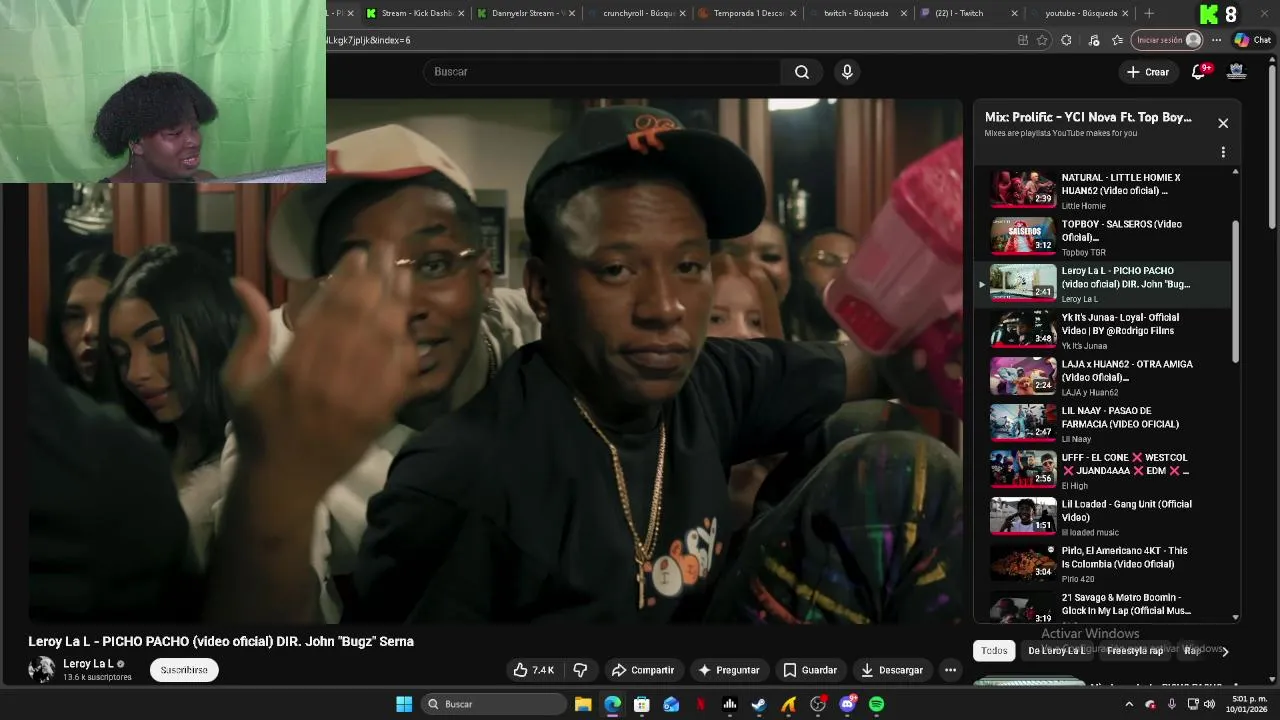The image size is (1280, 720).
Task: Switch to twitch - Búsqueda tab
Action: [858, 13]
